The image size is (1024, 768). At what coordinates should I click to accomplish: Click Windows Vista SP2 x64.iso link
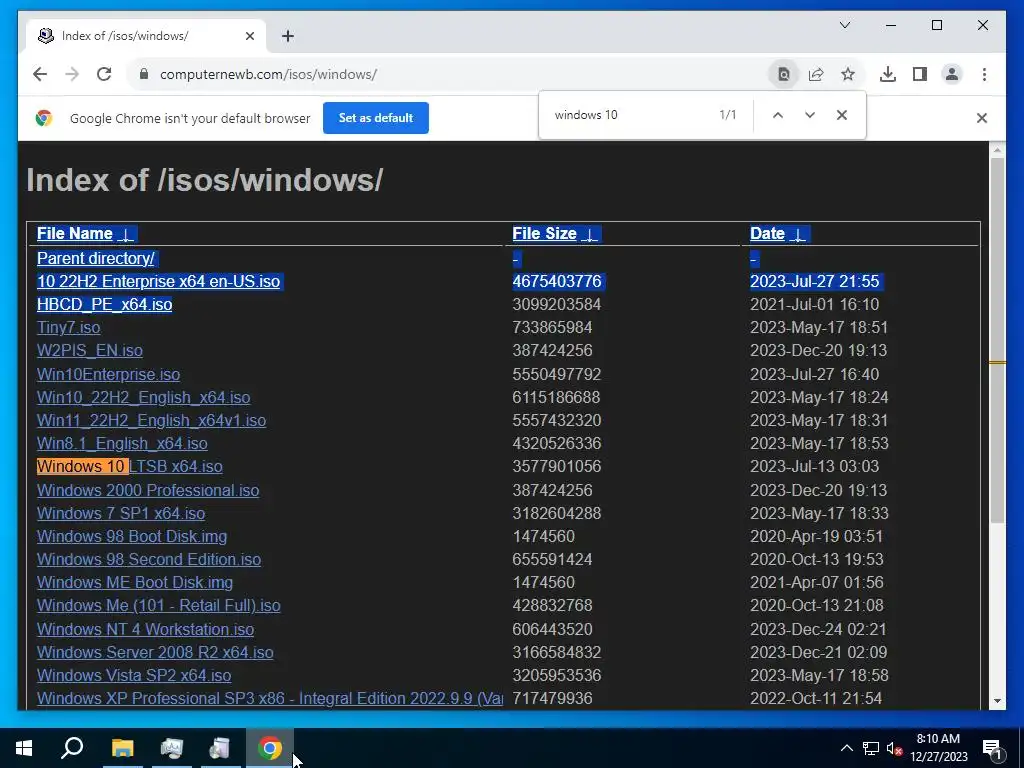[134, 675]
